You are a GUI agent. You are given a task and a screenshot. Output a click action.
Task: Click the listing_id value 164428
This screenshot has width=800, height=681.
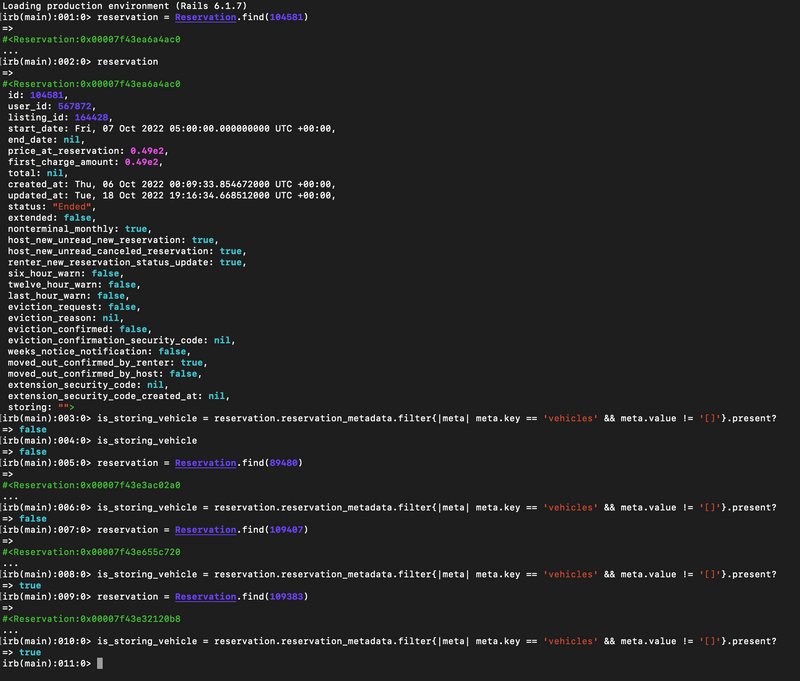click(91, 117)
